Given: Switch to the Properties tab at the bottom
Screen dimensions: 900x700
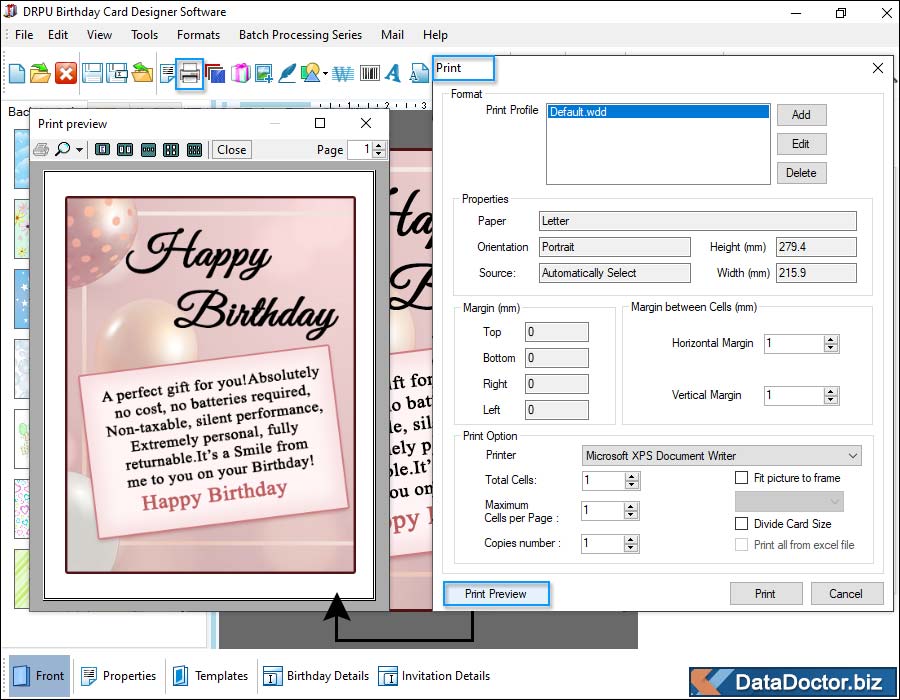Looking at the screenshot, I should pos(119,676).
